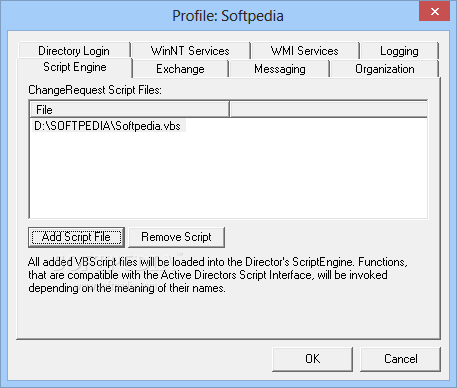
Task: Close the Profile: Softpedia window
Action: point(434,12)
